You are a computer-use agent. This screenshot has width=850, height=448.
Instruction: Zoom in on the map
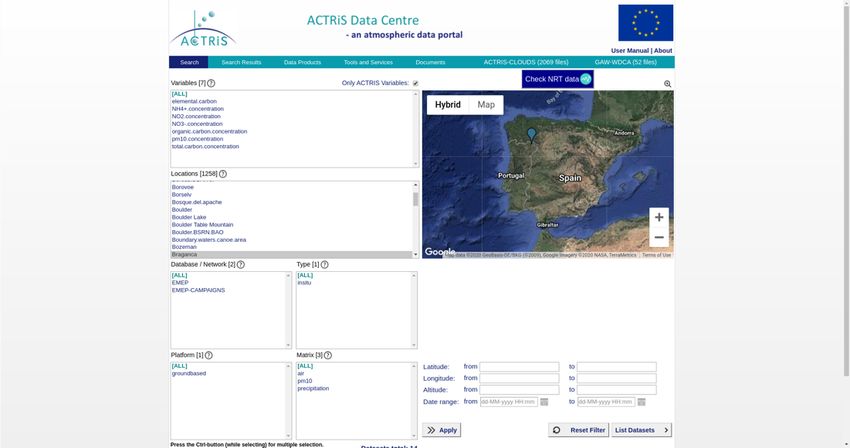(x=659, y=217)
